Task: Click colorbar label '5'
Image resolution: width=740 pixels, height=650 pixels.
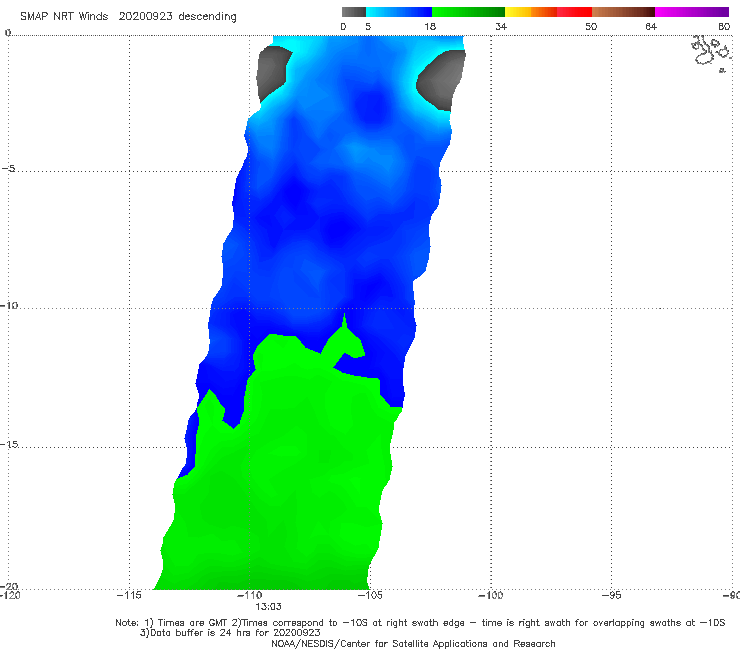Action: 368,27
